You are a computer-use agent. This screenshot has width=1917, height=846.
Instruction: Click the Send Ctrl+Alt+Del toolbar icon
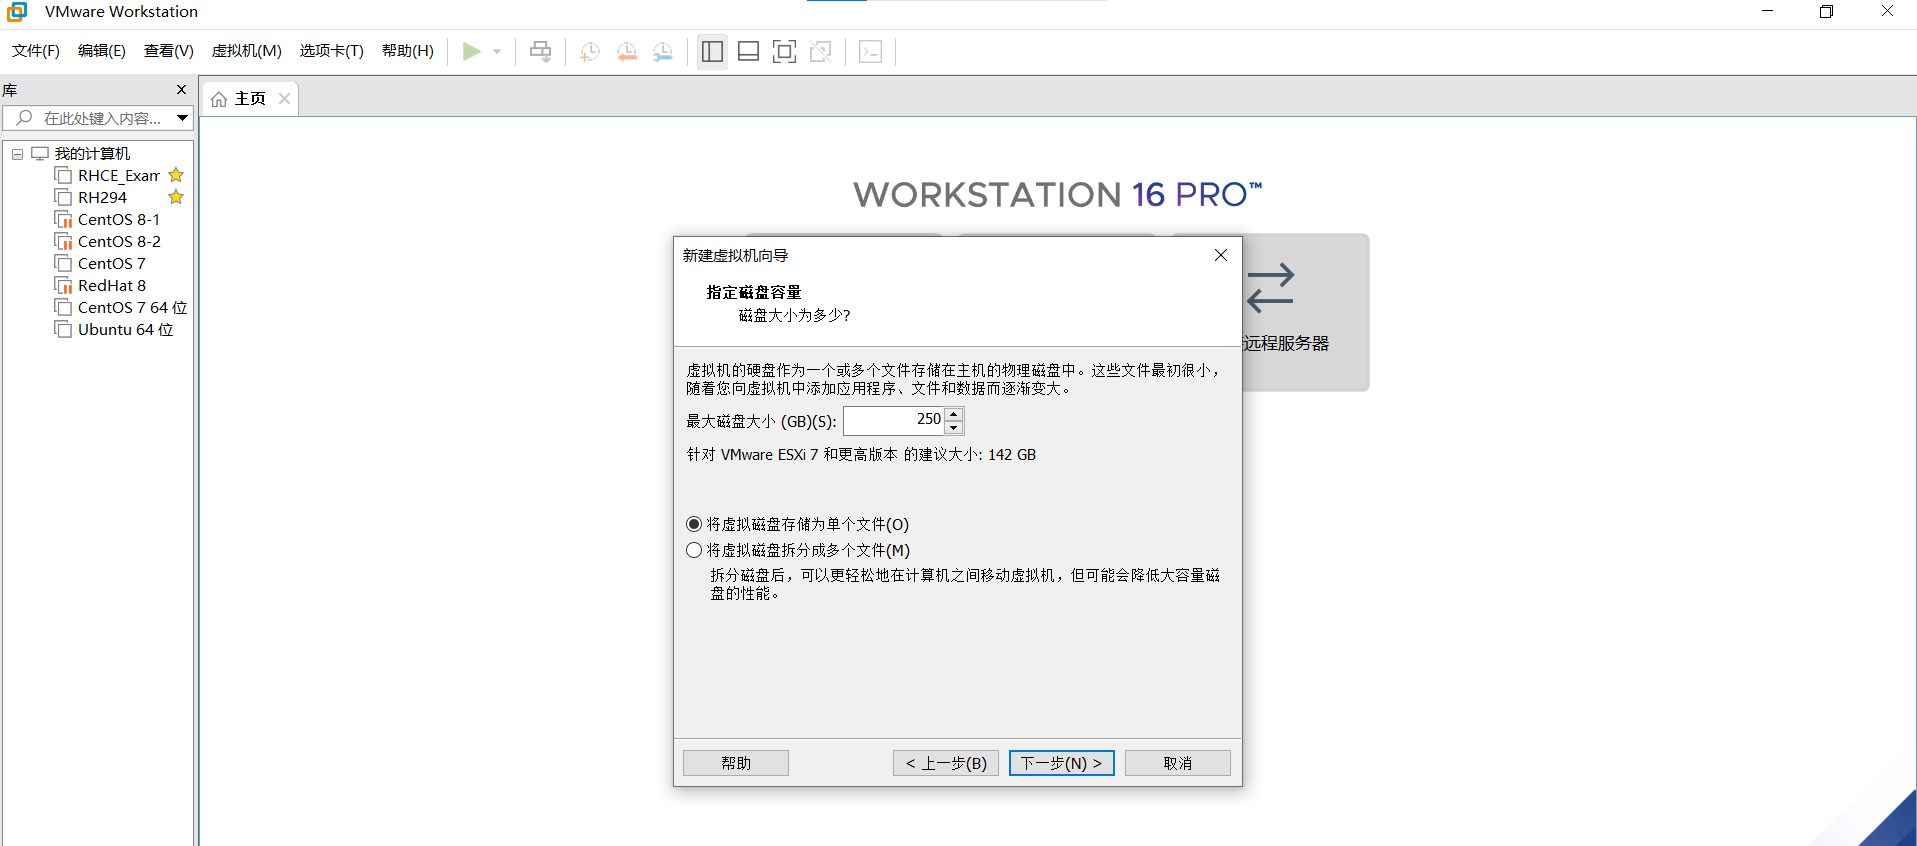point(540,51)
